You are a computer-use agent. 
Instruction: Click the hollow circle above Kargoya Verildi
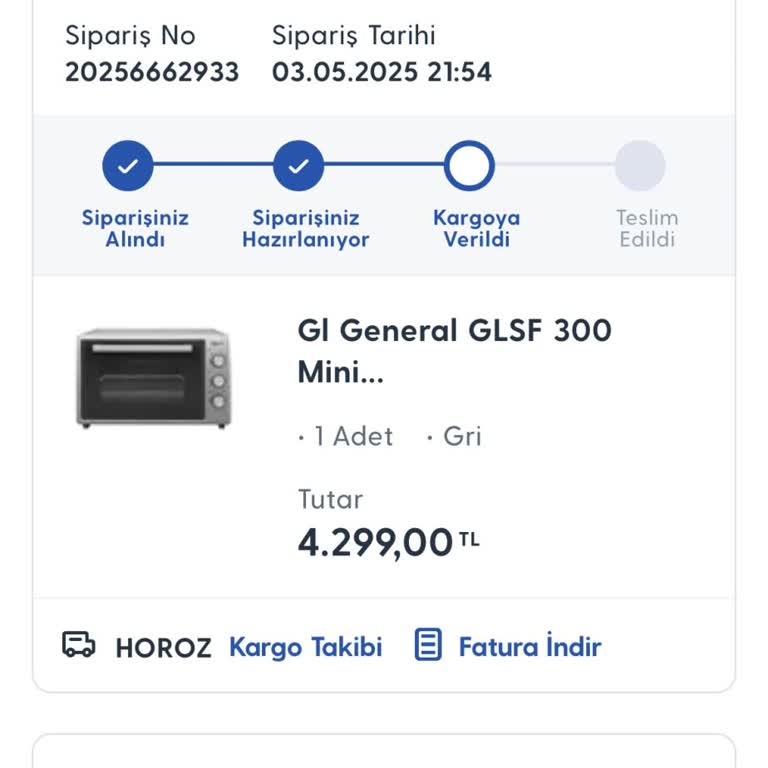[x=469, y=166]
